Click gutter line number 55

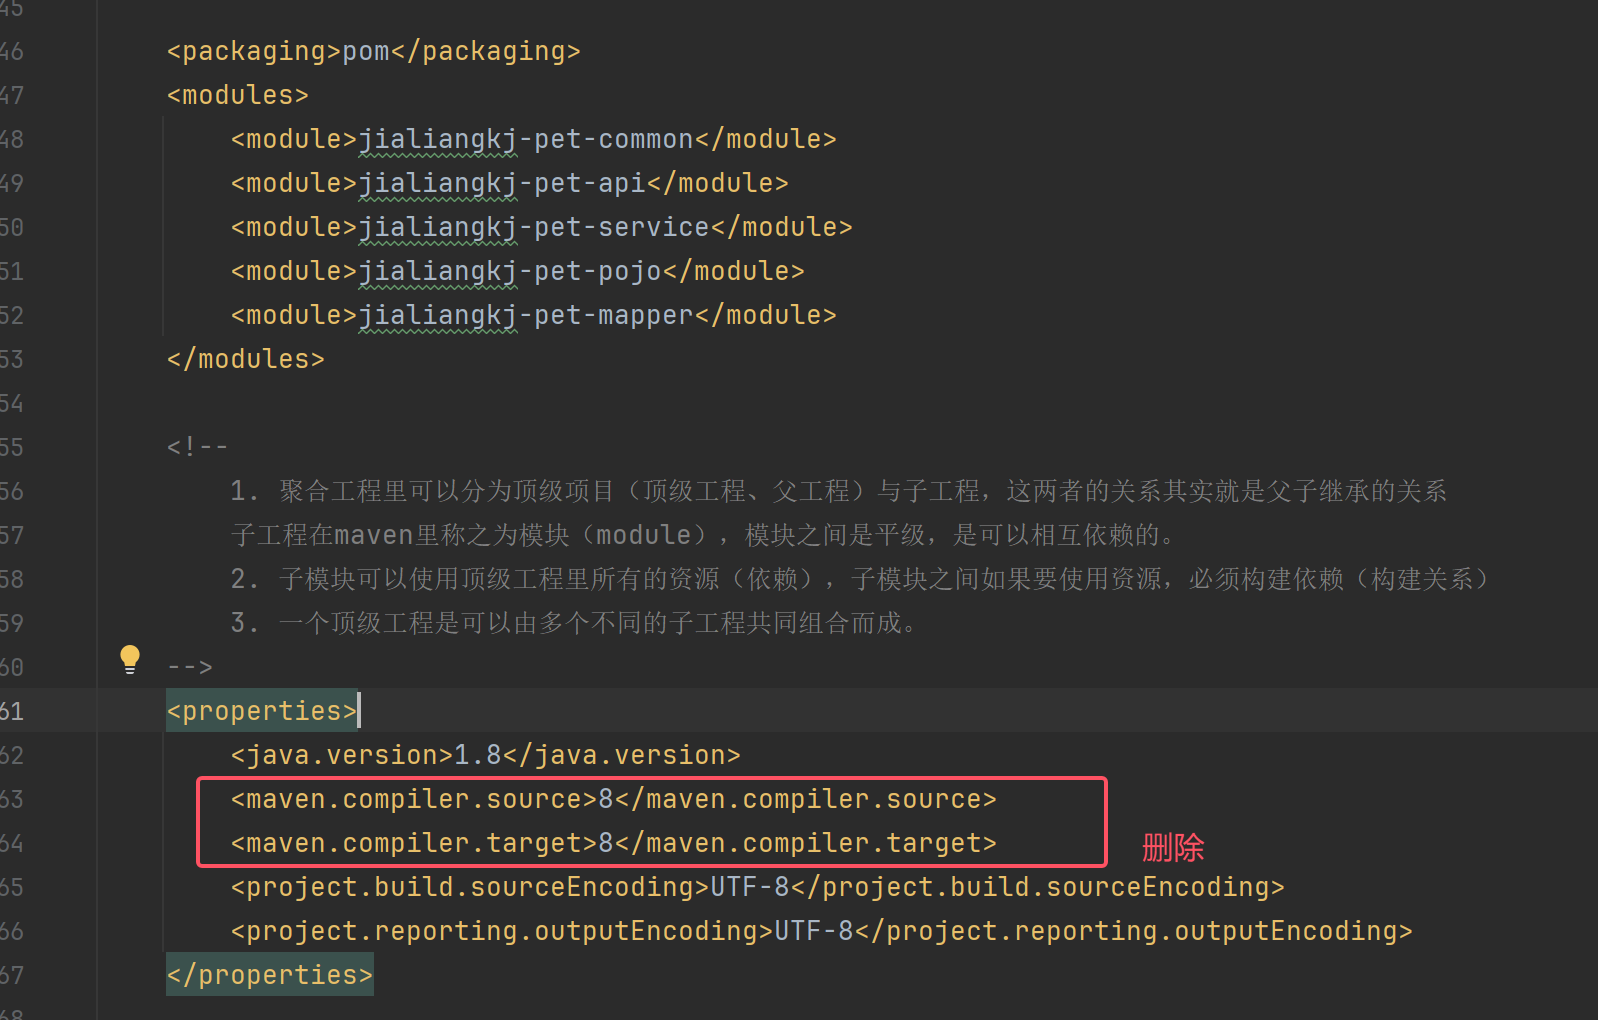point(11,447)
